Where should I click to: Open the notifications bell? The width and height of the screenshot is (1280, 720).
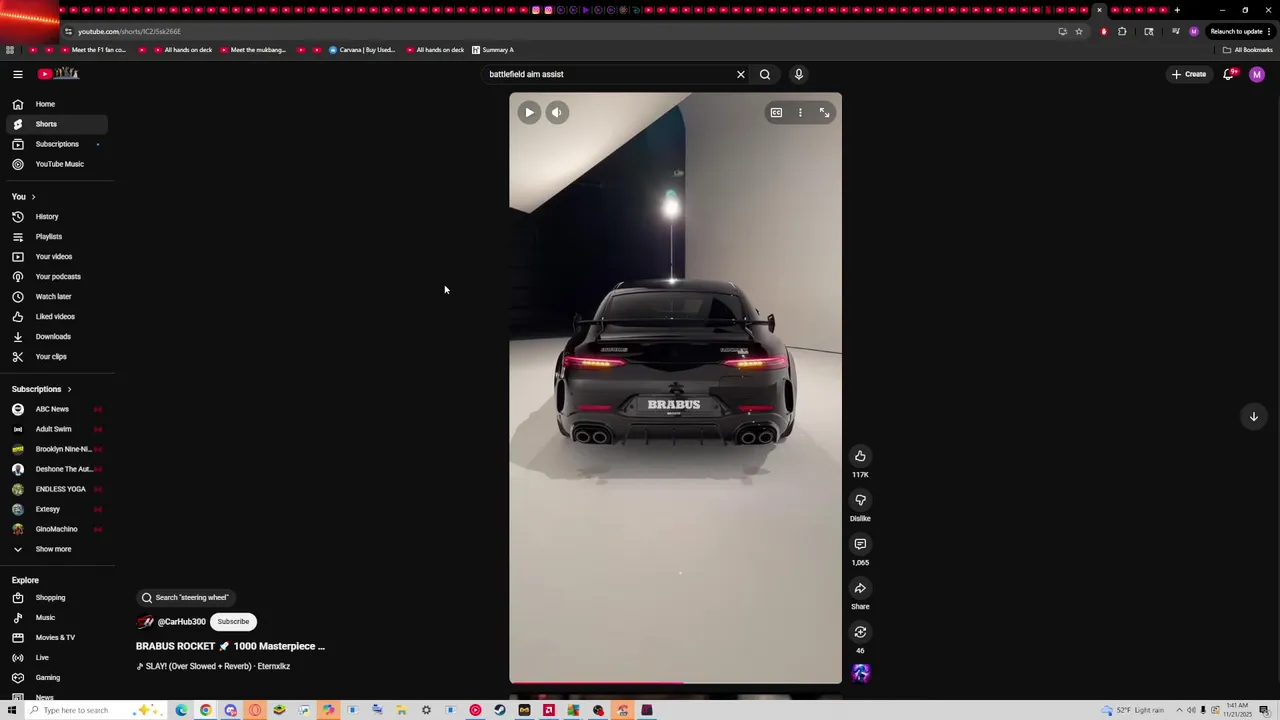point(1229,74)
